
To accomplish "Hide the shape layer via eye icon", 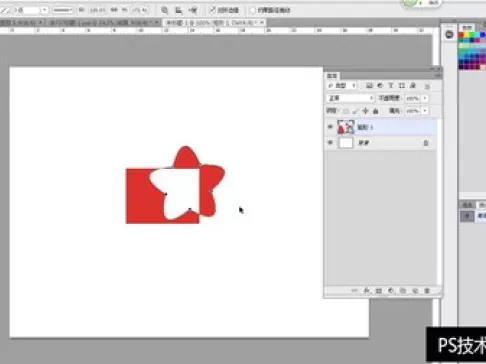I will point(330,127).
